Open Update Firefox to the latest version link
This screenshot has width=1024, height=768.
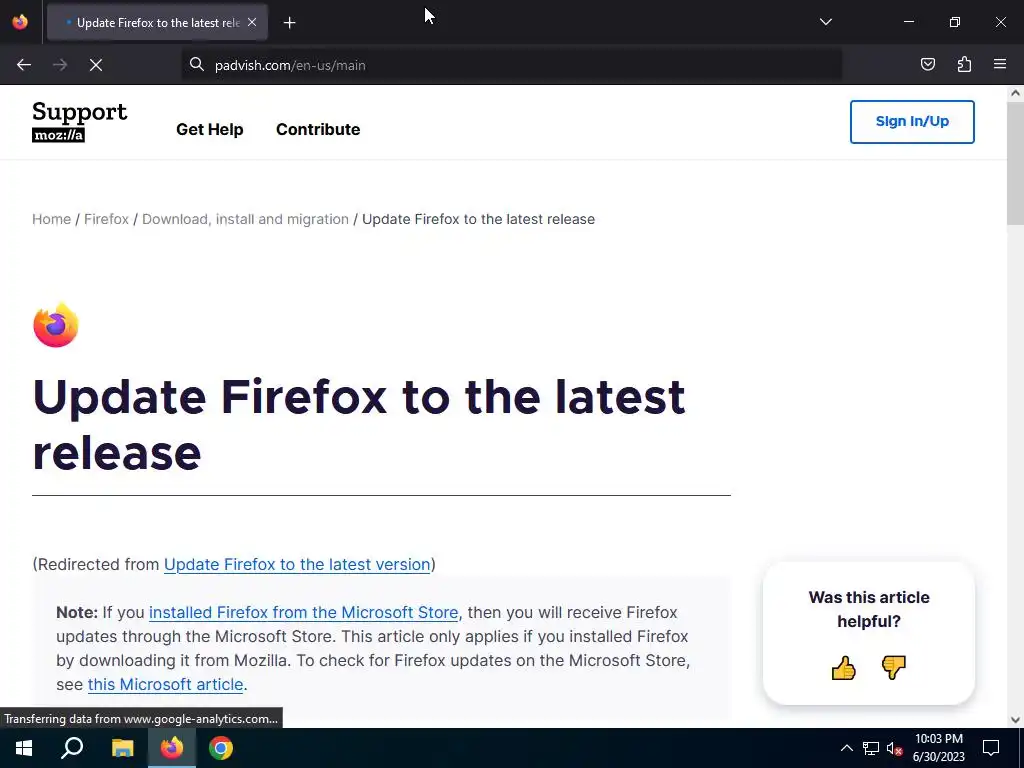tap(297, 564)
